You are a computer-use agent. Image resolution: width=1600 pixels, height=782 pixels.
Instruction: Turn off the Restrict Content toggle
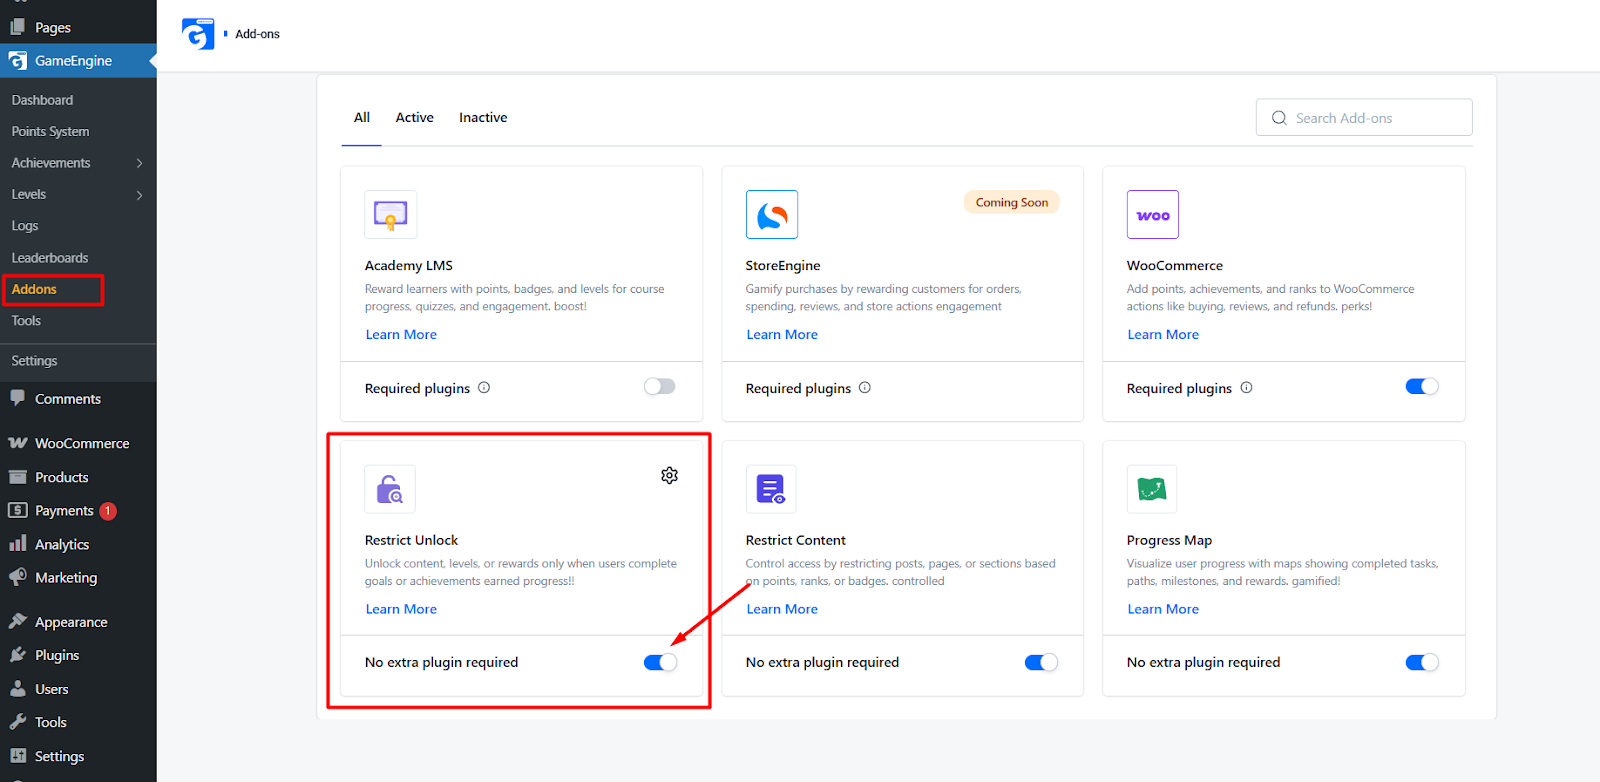click(1041, 662)
